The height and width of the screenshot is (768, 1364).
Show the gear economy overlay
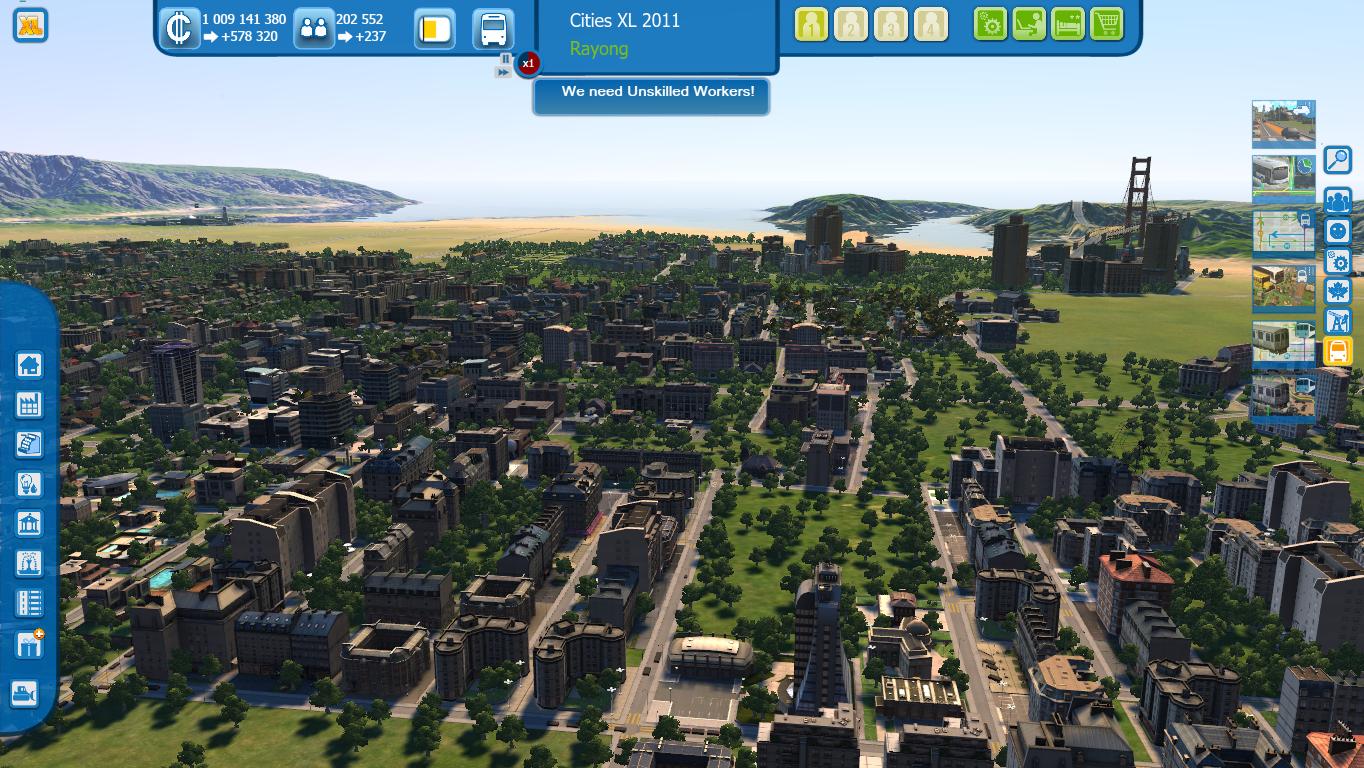click(x=1338, y=261)
